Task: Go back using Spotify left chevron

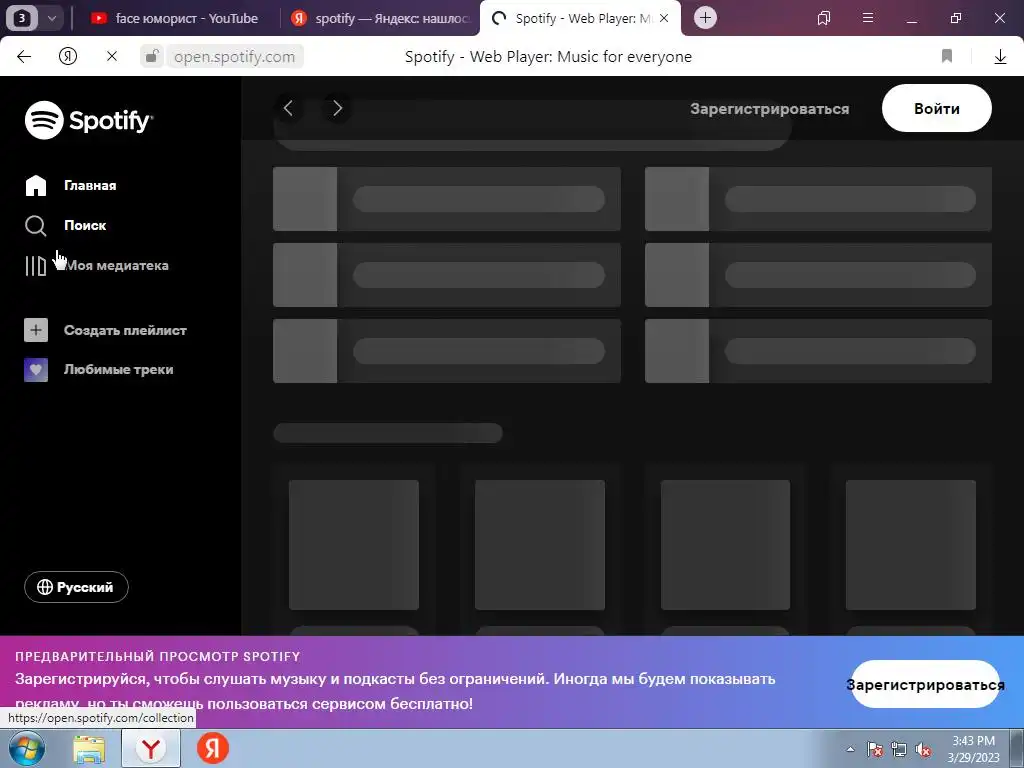Action: [288, 108]
